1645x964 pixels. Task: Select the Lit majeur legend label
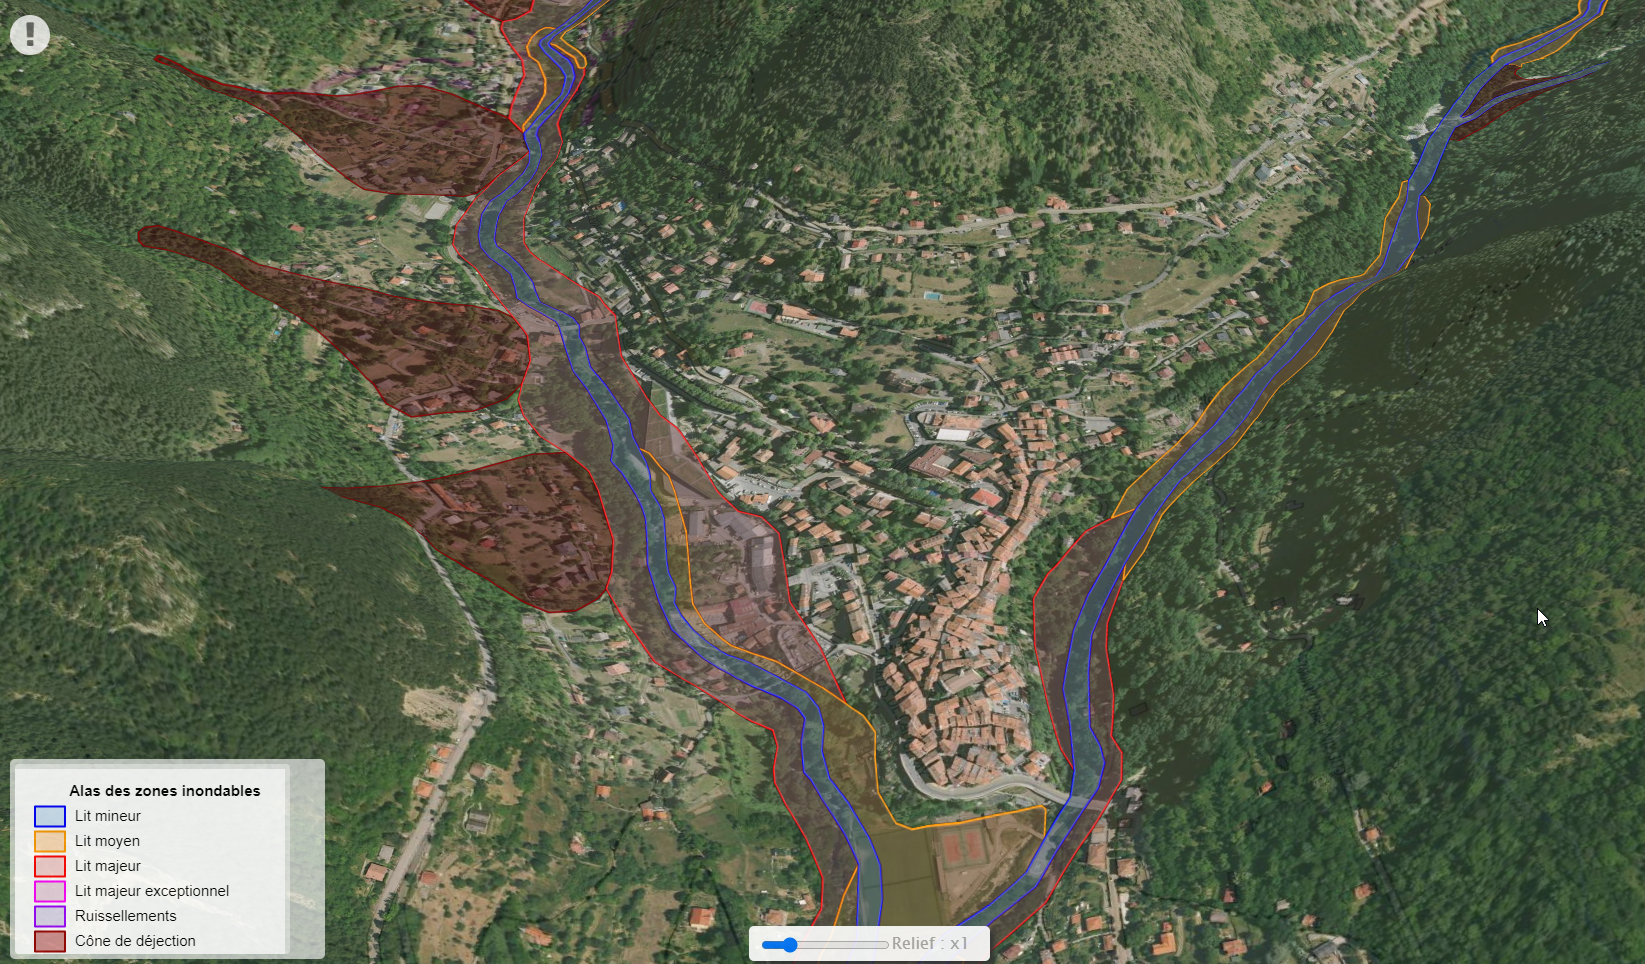point(108,866)
